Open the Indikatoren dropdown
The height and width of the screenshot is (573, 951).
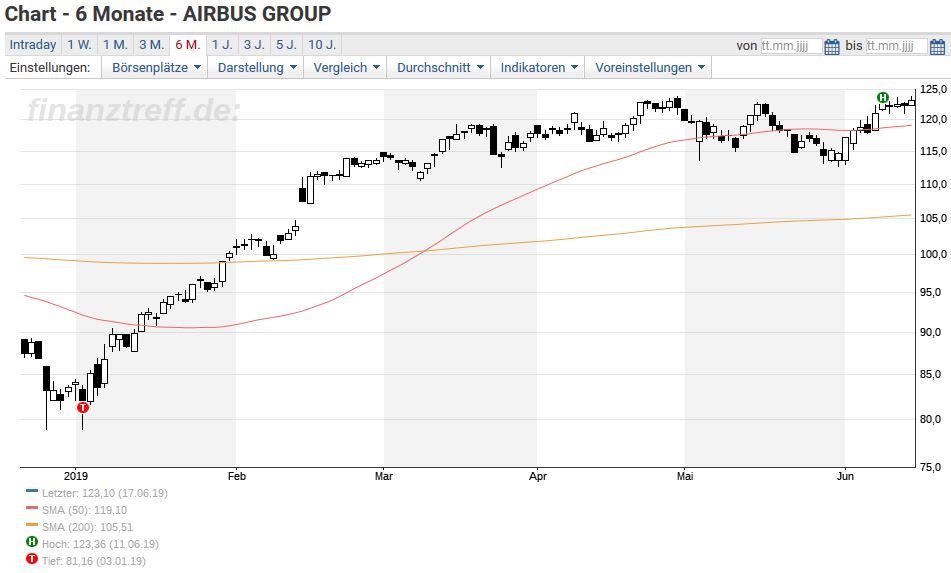click(539, 67)
